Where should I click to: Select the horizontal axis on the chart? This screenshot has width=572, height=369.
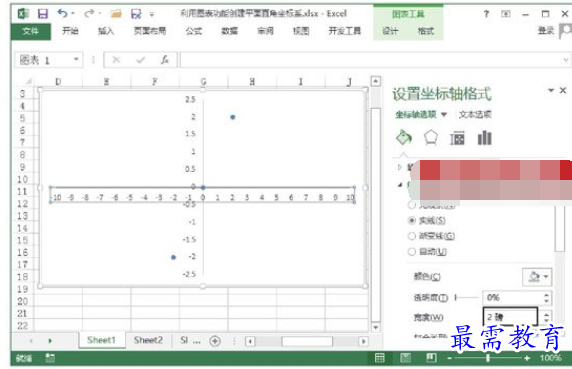pos(202,195)
